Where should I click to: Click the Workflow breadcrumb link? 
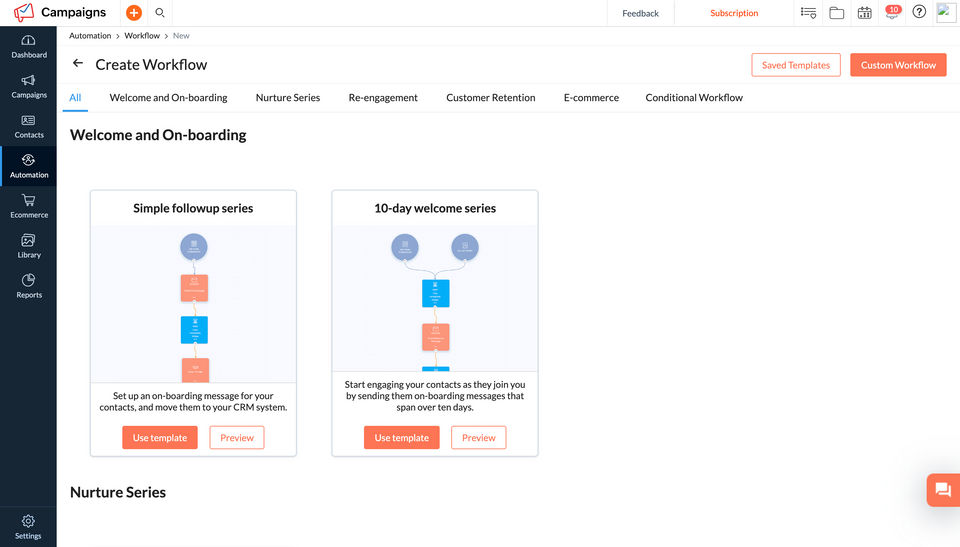142,36
